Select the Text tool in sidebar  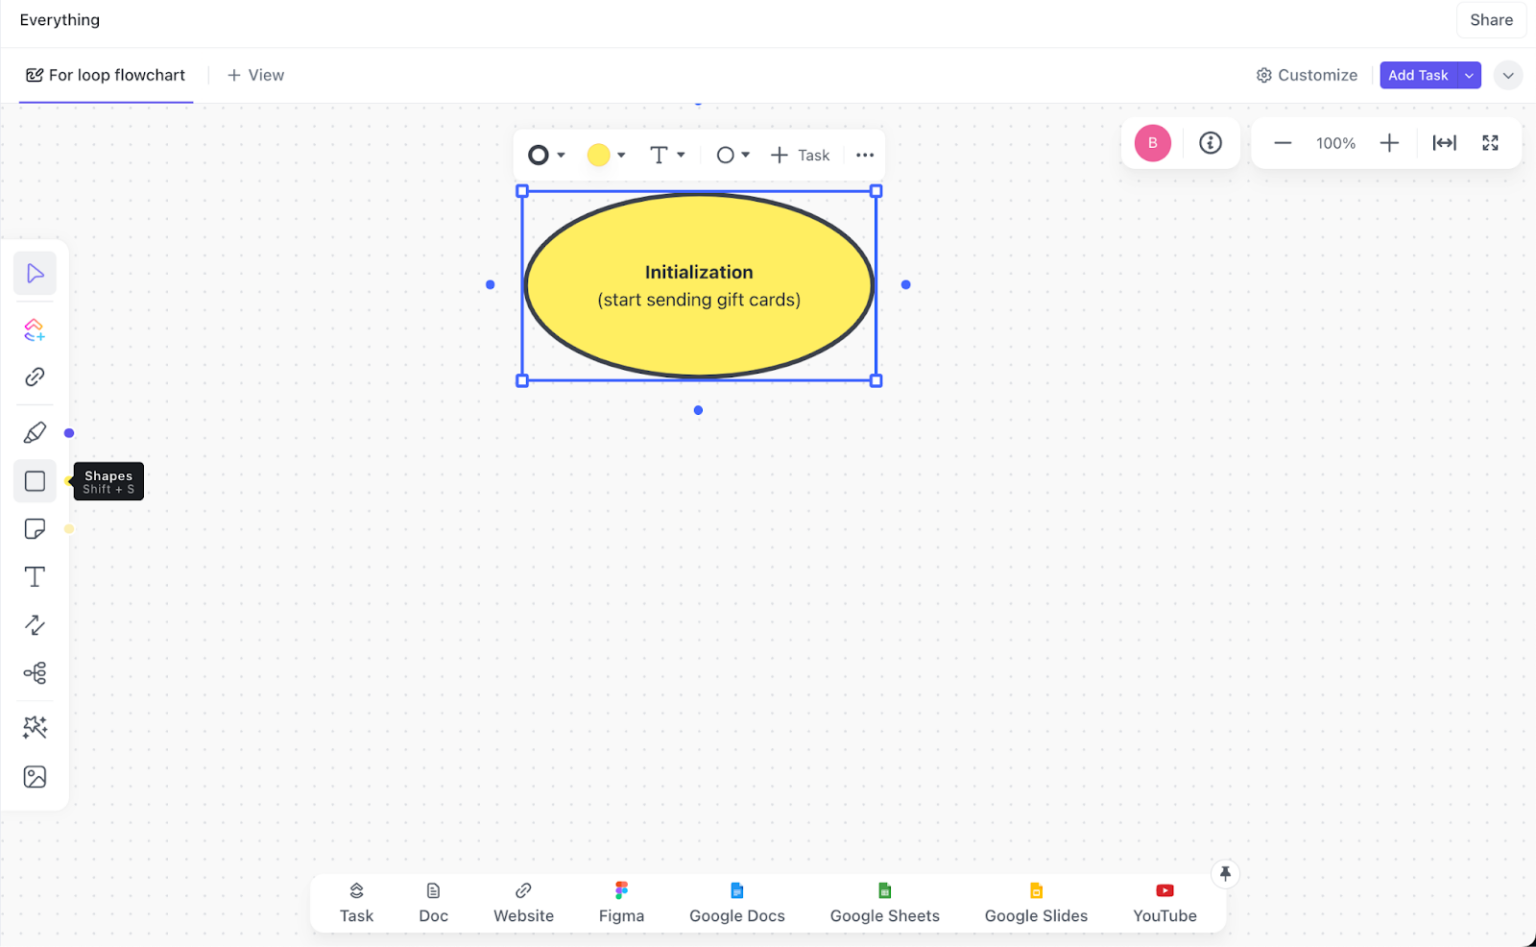click(x=35, y=577)
